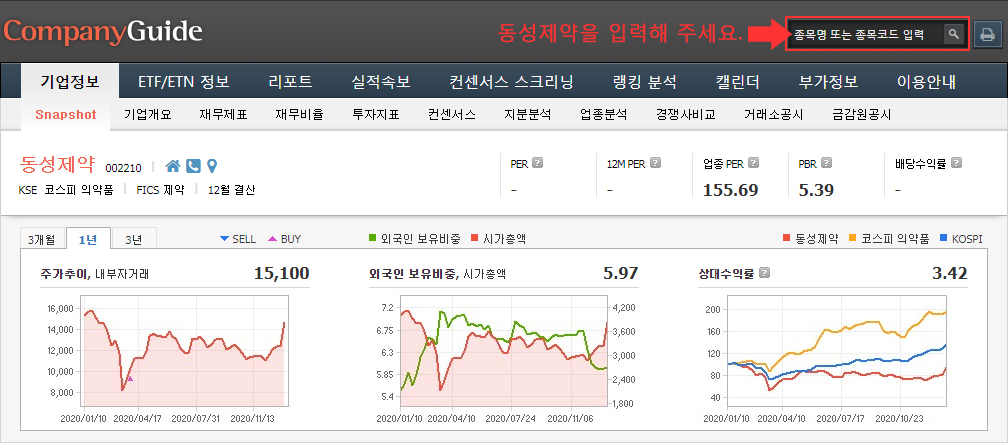Click help icon next to 업종 PER

tap(753, 163)
